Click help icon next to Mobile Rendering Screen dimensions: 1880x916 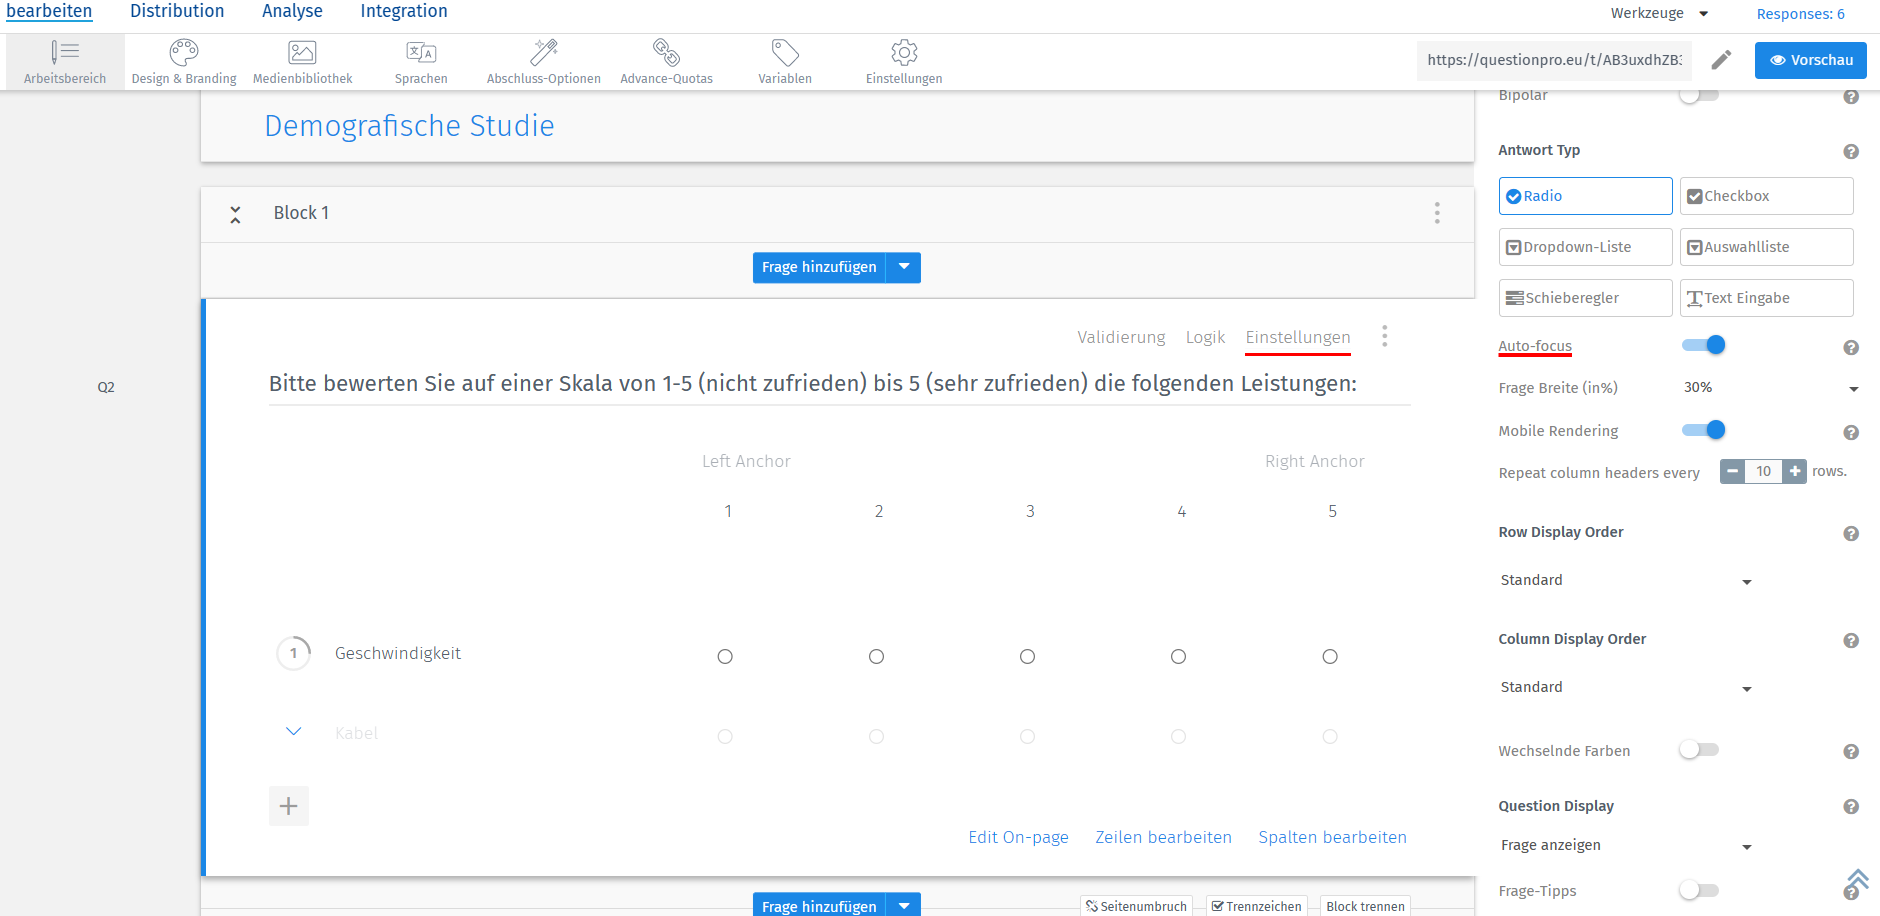[x=1851, y=433]
